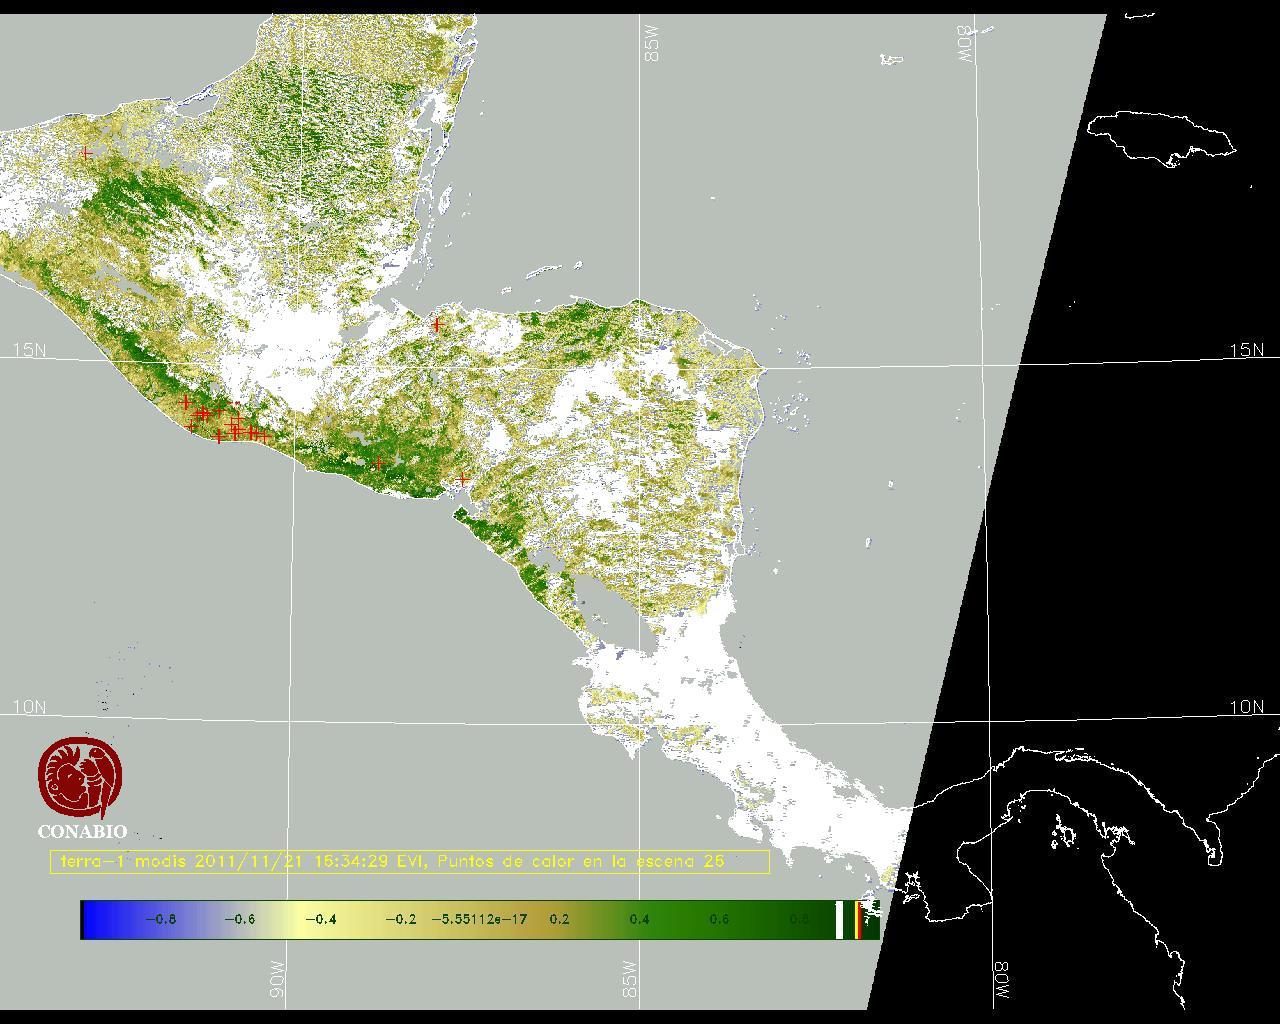
Task: Pick the 0.4 green value on the color scale
Action: (x=639, y=919)
